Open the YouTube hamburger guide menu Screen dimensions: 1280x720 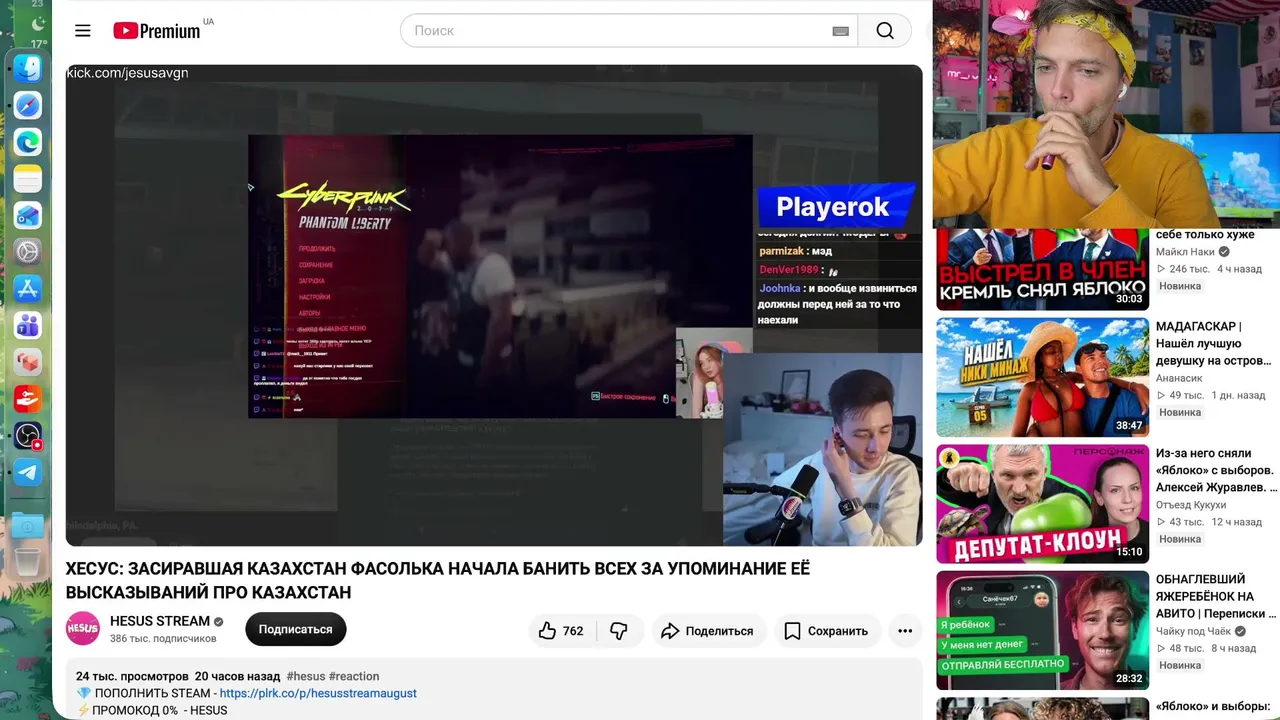click(x=83, y=31)
